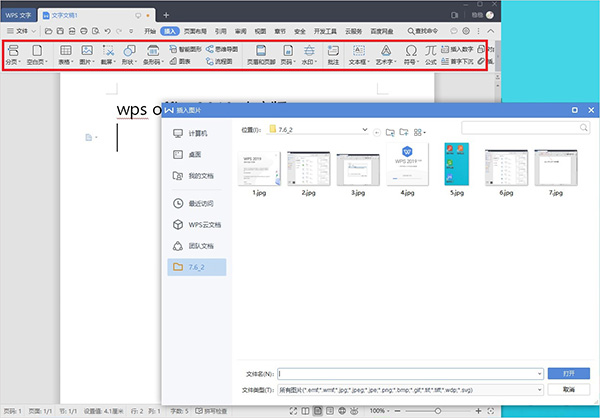Switch to the 开发工具 developer tools tab
The image size is (600, 418).
[325, 31]
